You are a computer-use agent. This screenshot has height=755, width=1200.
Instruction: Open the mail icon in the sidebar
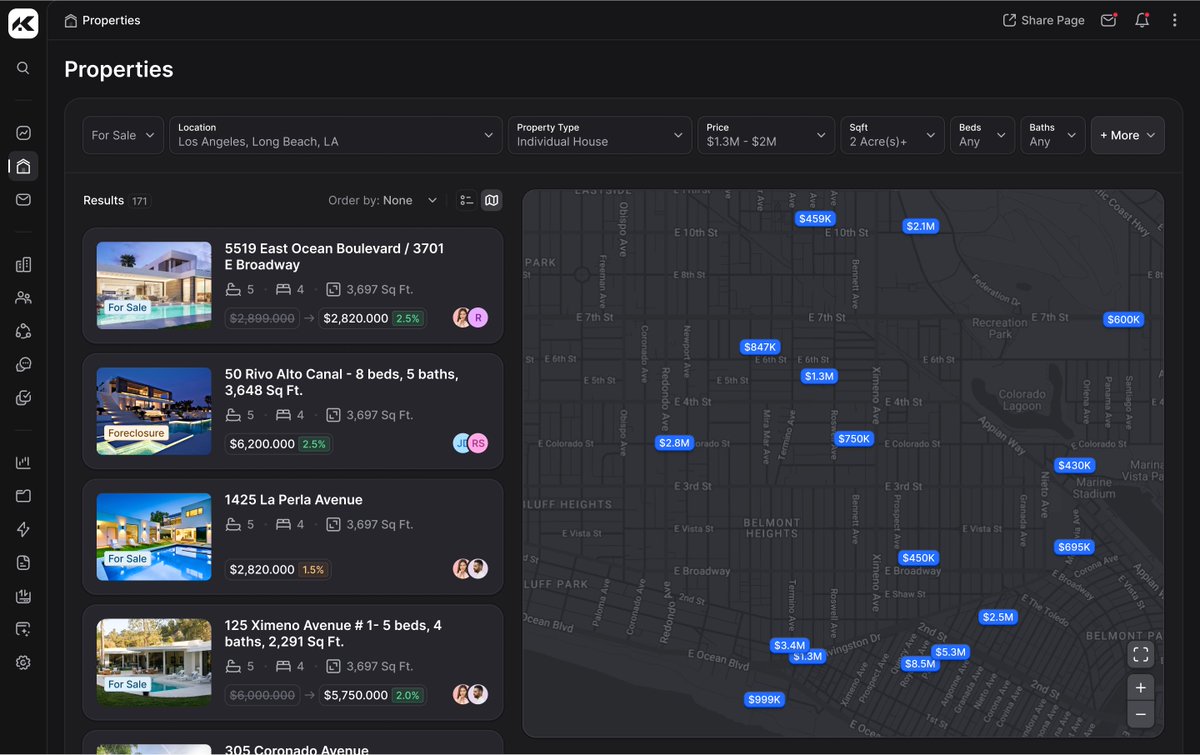pyautogui.click(x=23, y=199)
